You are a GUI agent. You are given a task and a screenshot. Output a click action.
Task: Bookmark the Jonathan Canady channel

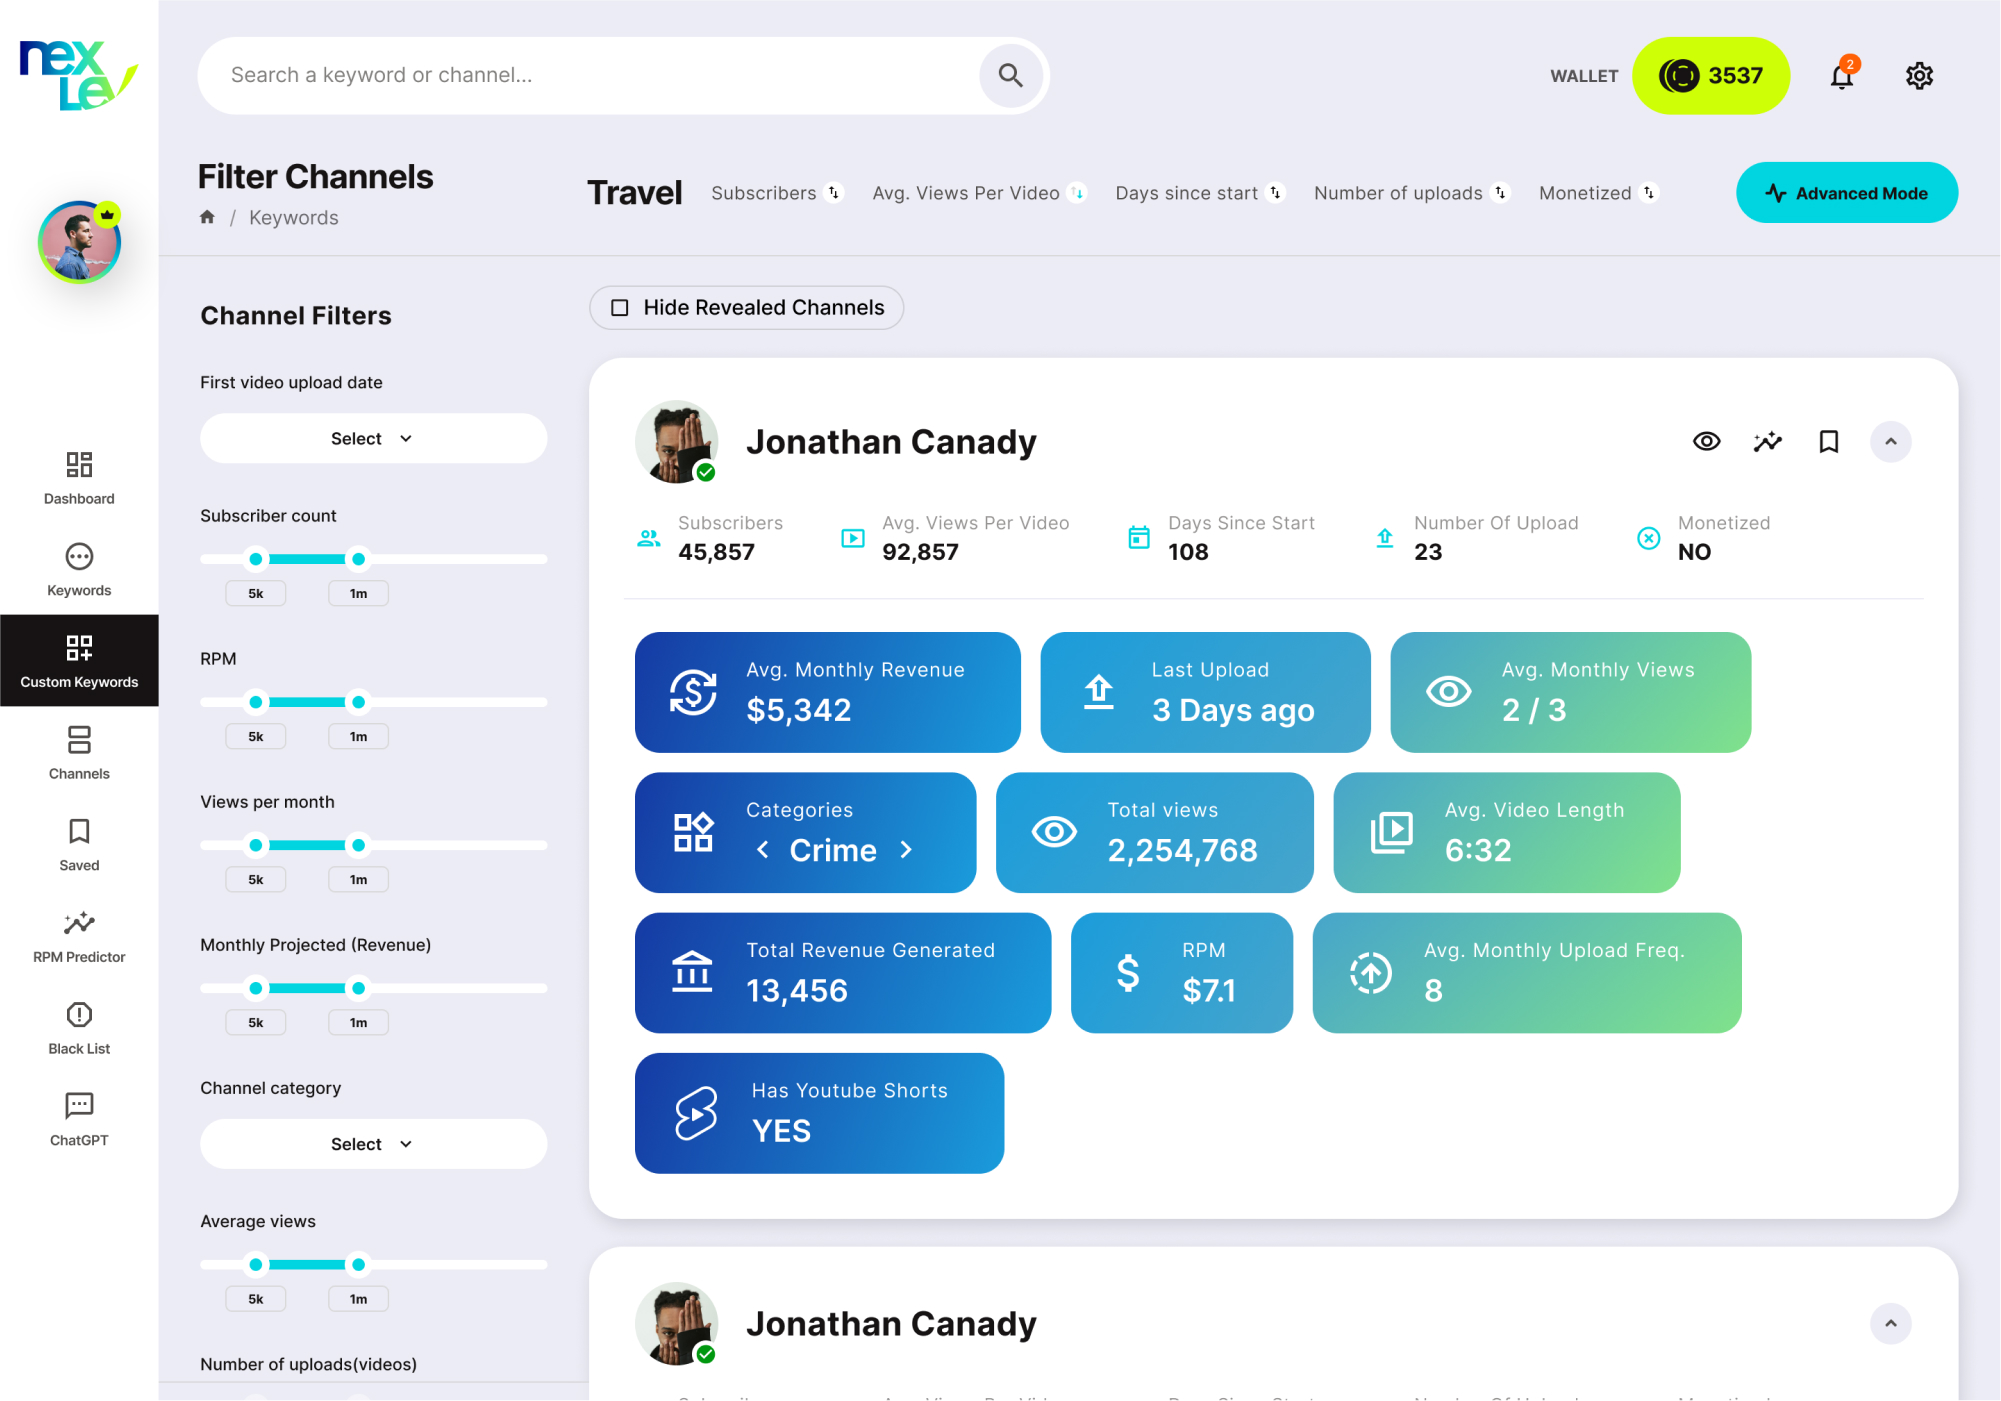1828,441
